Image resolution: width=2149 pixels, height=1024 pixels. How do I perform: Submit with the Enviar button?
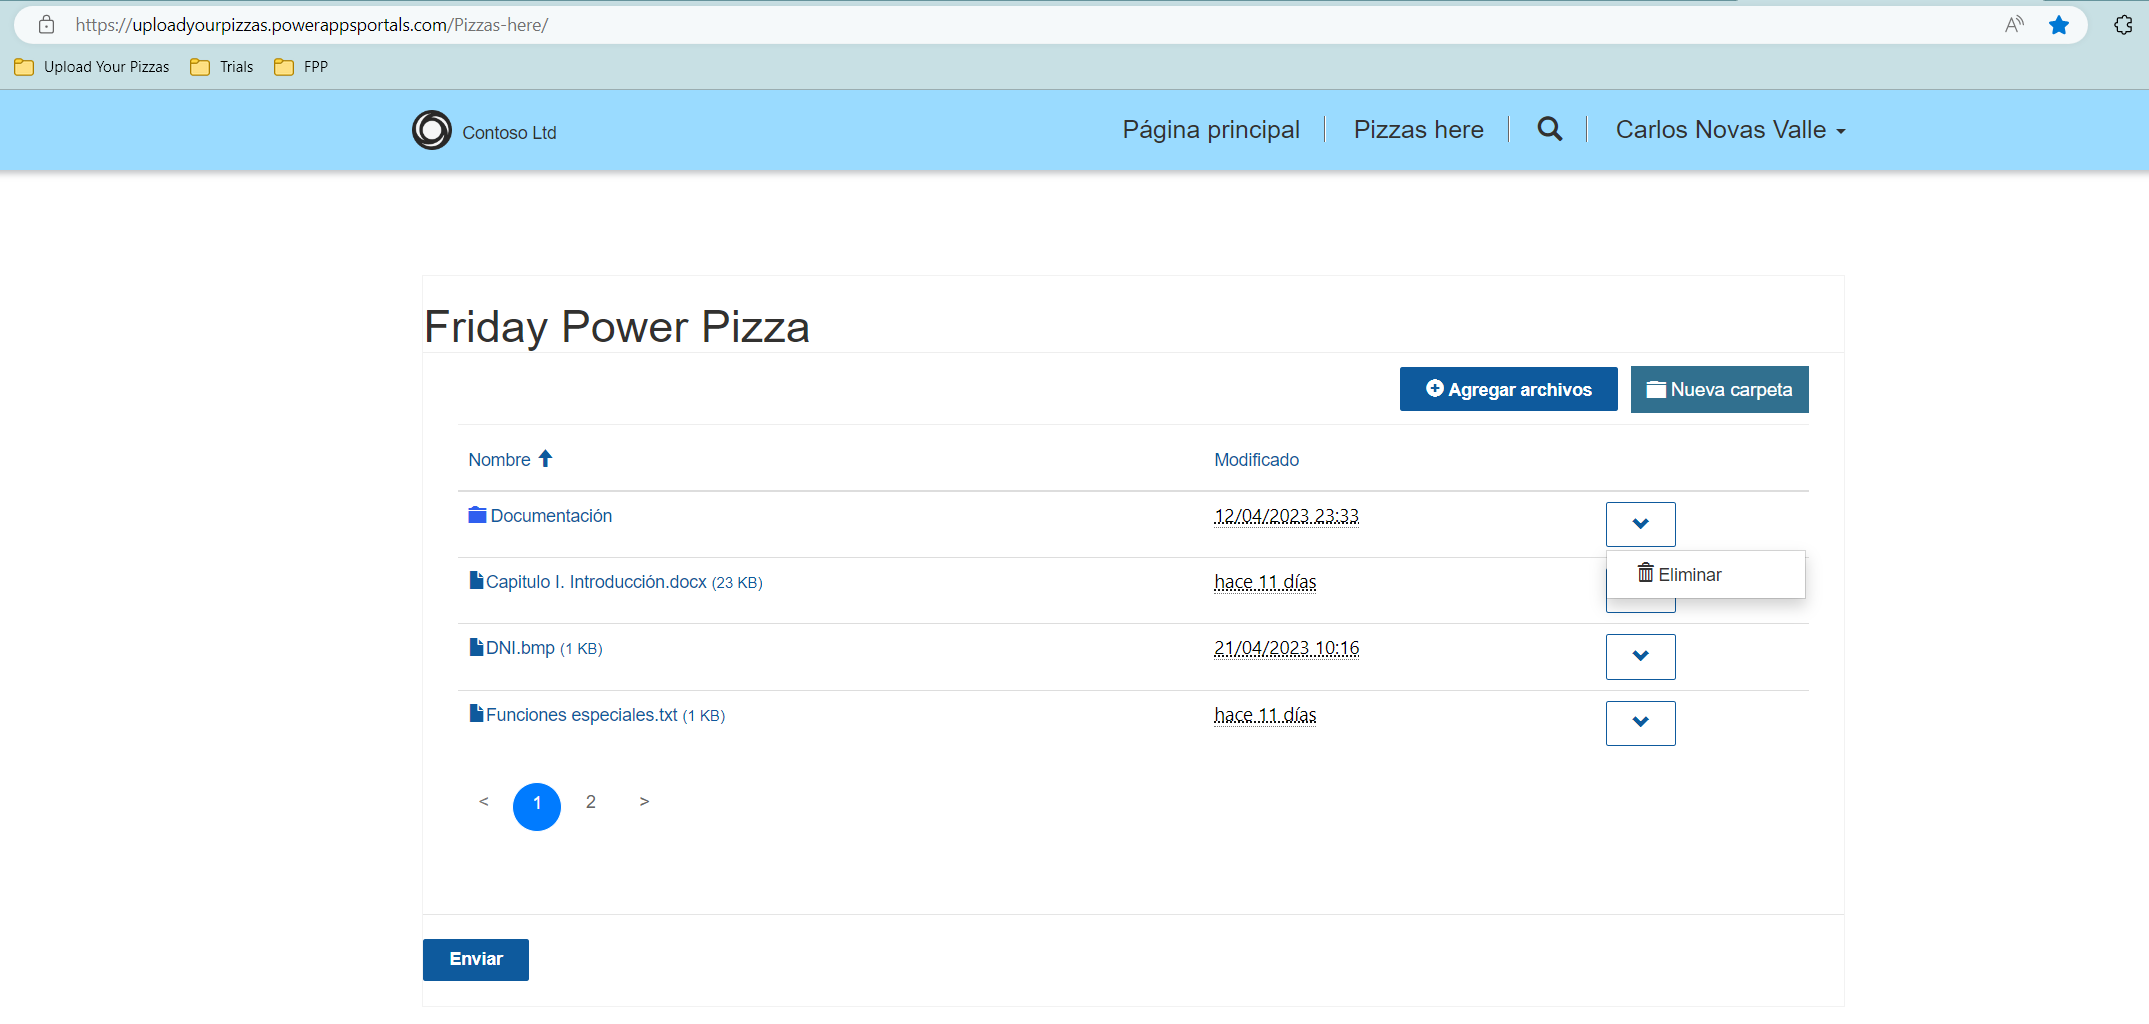coord(476,959)
